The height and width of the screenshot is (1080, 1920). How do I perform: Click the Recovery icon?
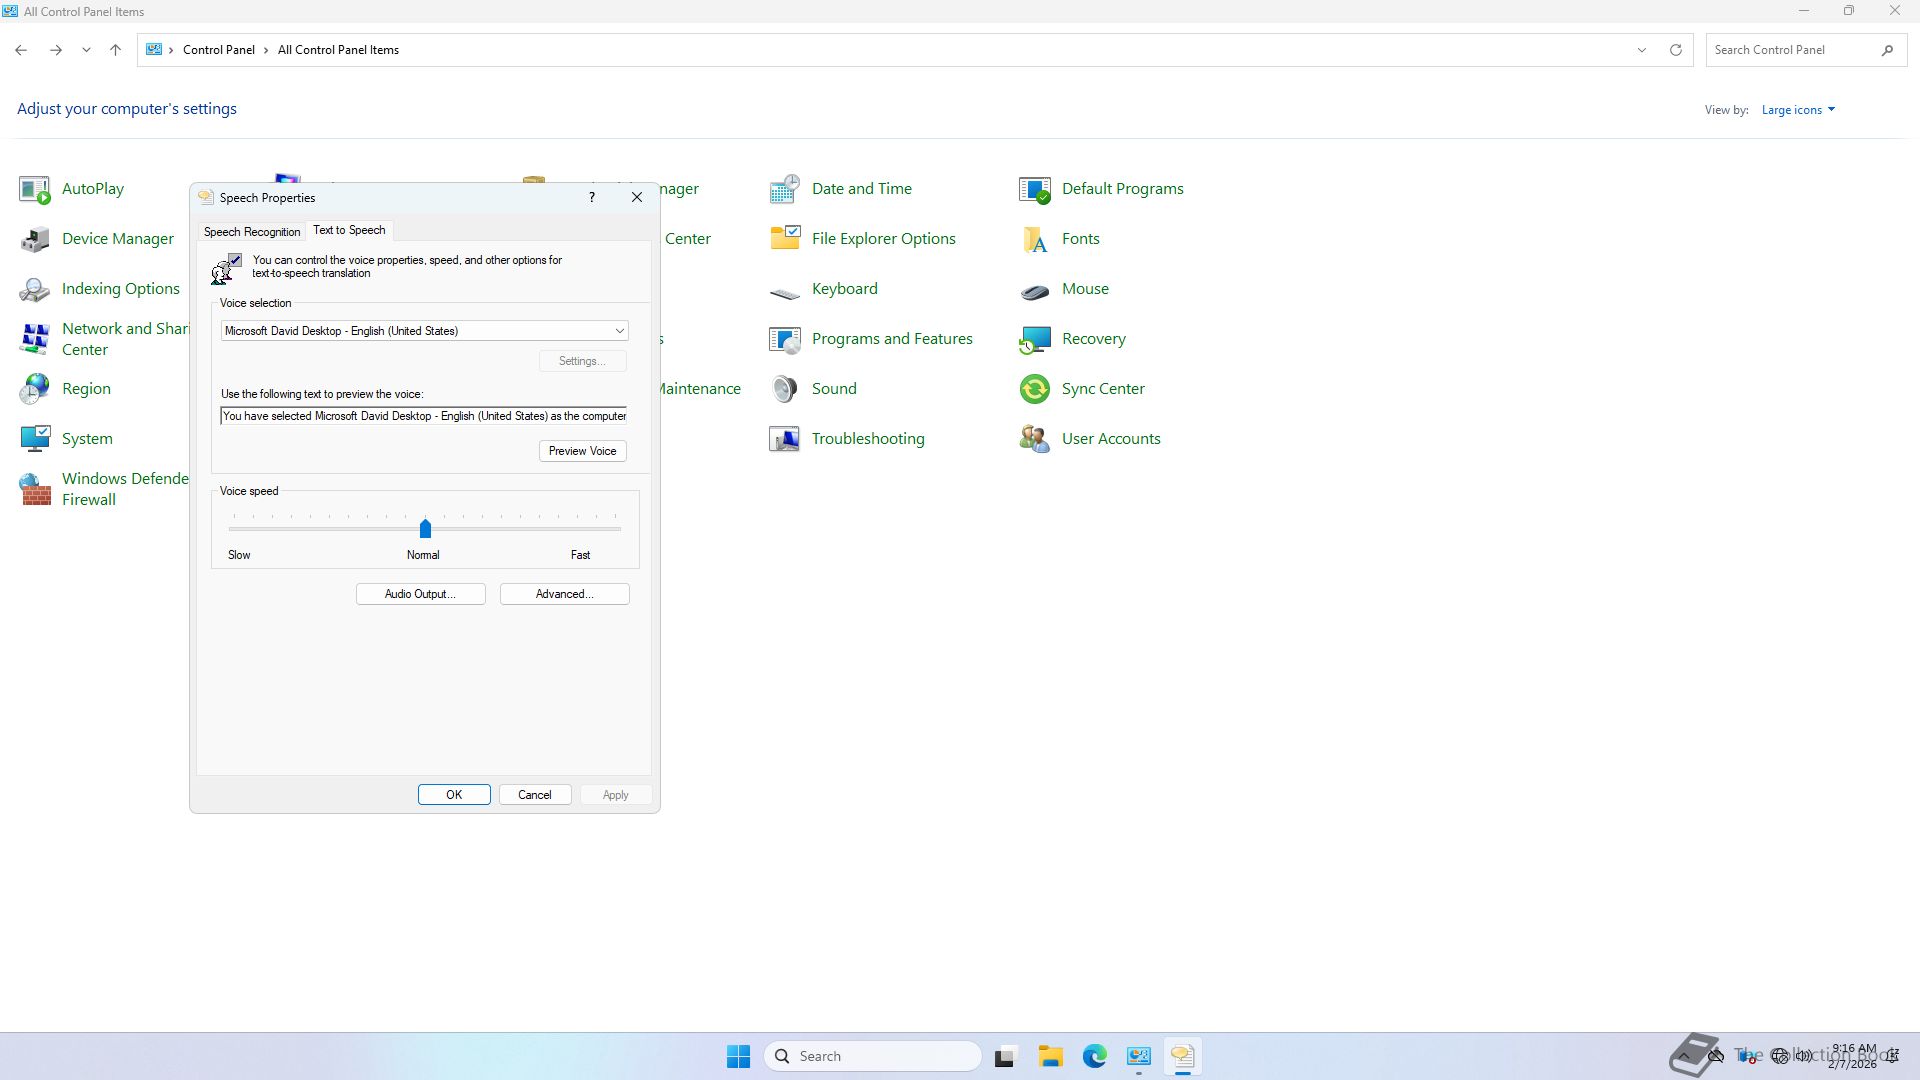1034,339
